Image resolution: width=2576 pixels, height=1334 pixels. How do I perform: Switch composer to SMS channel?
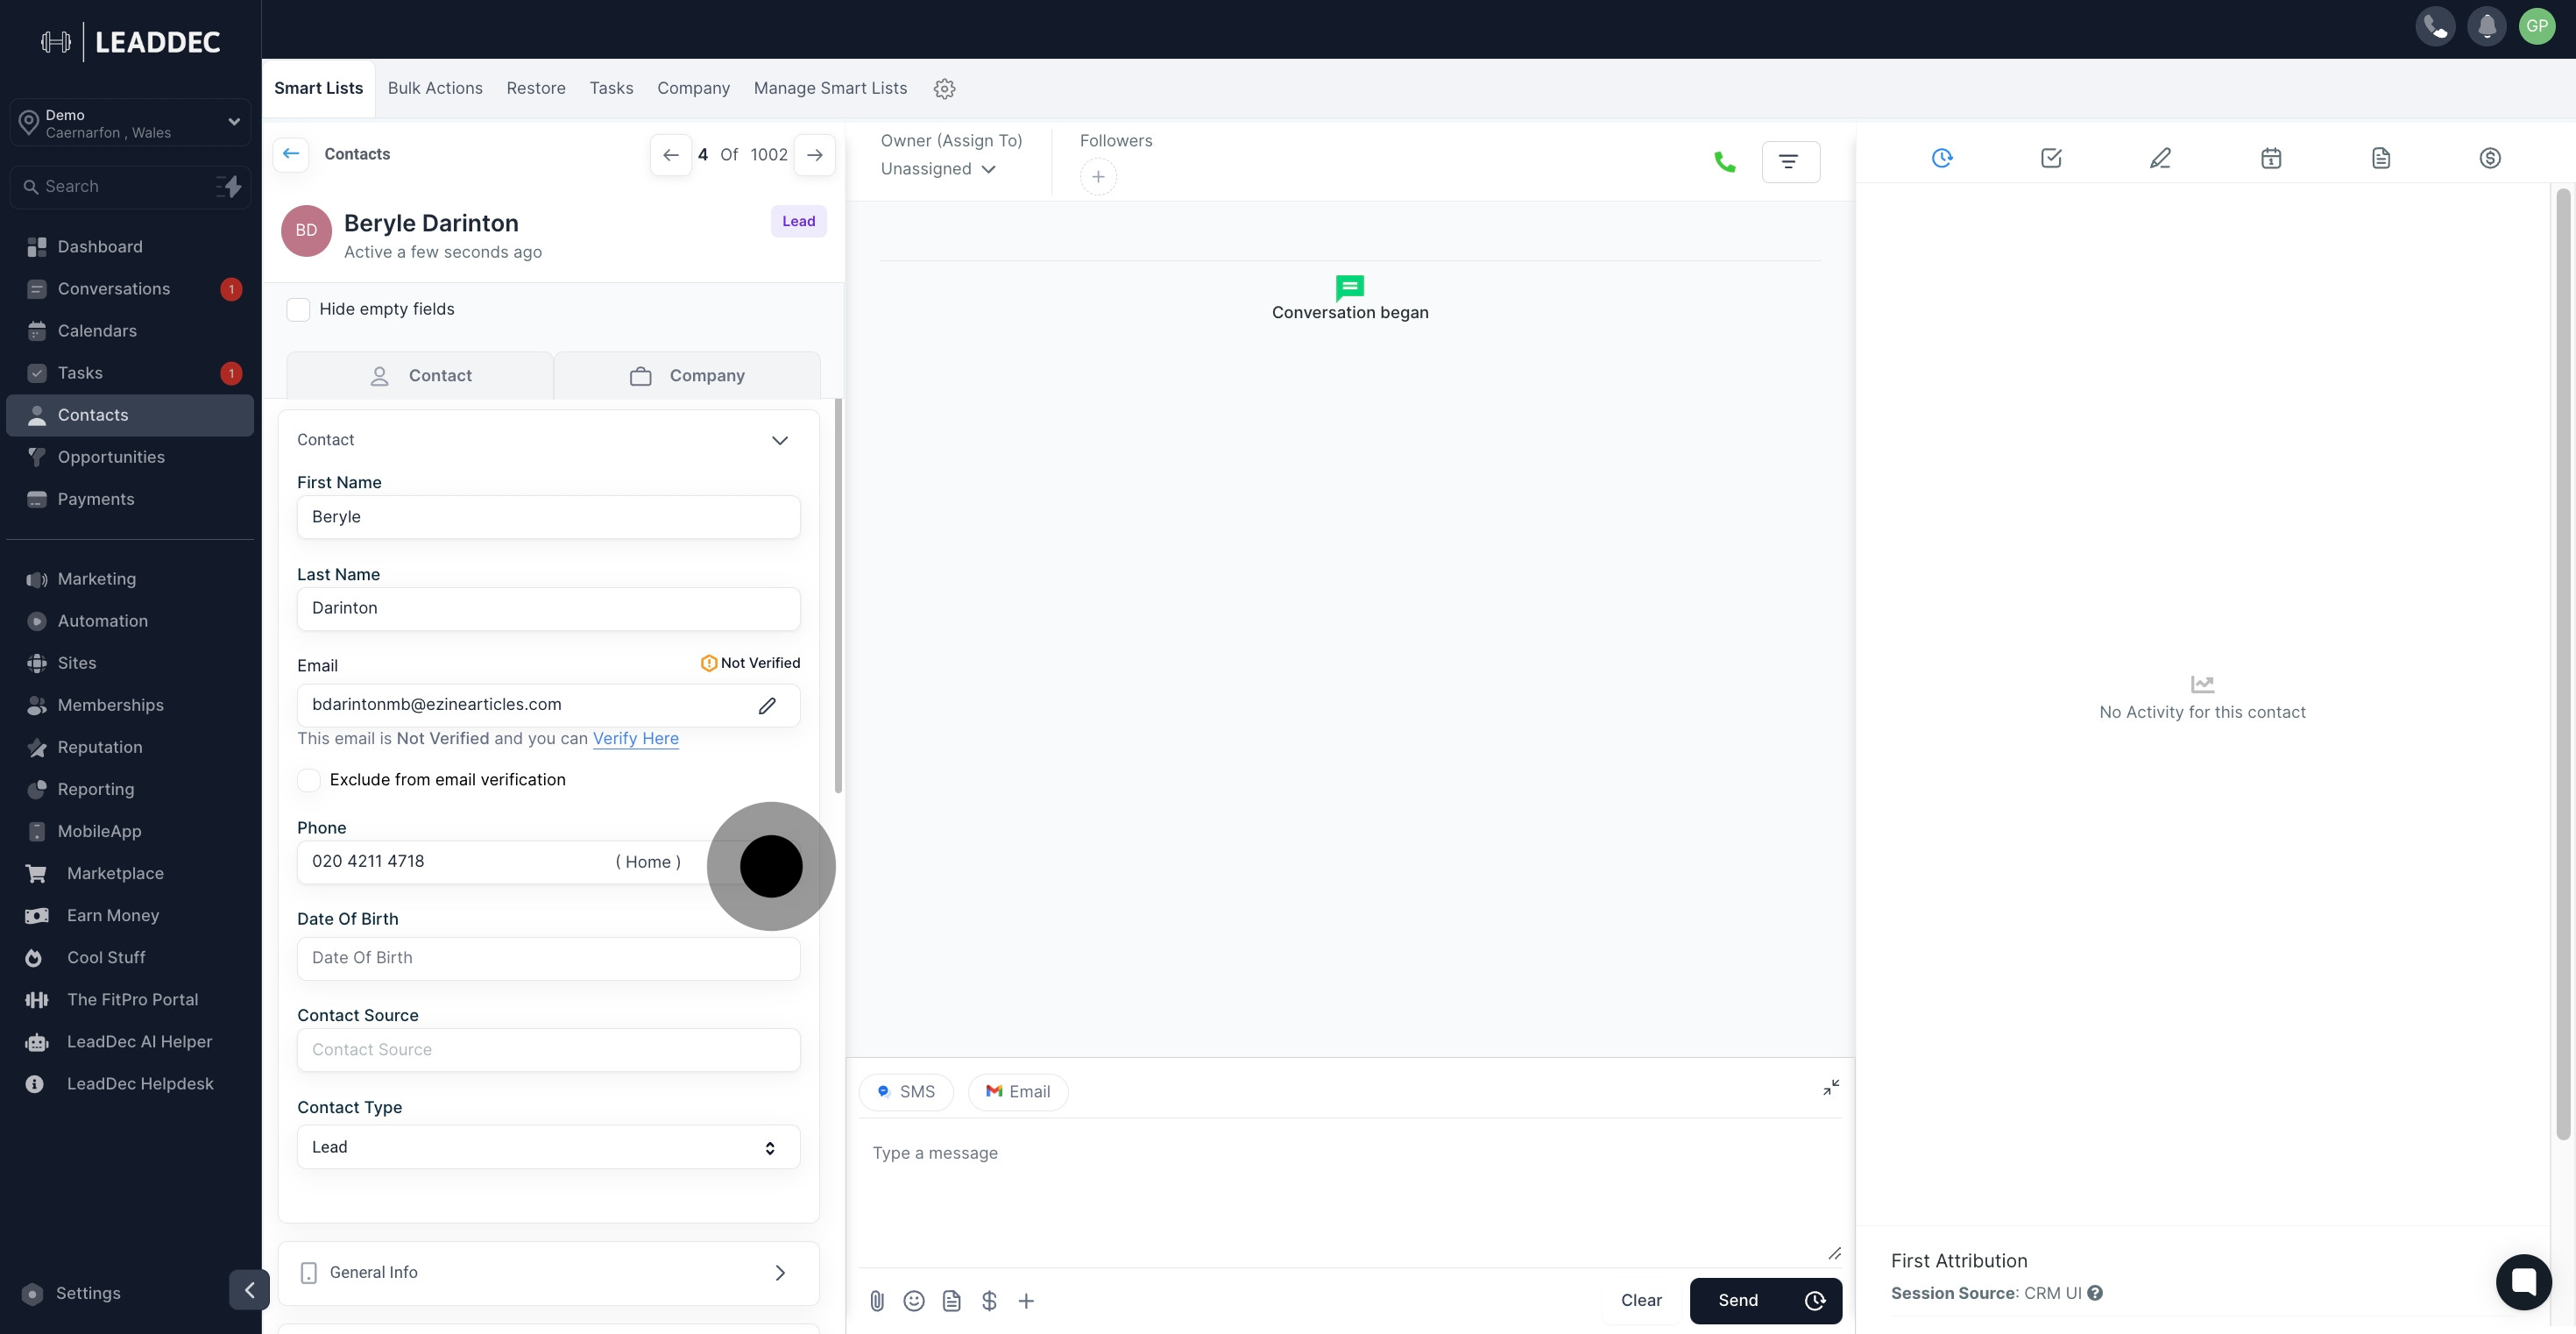click(x=906, y=1092)
